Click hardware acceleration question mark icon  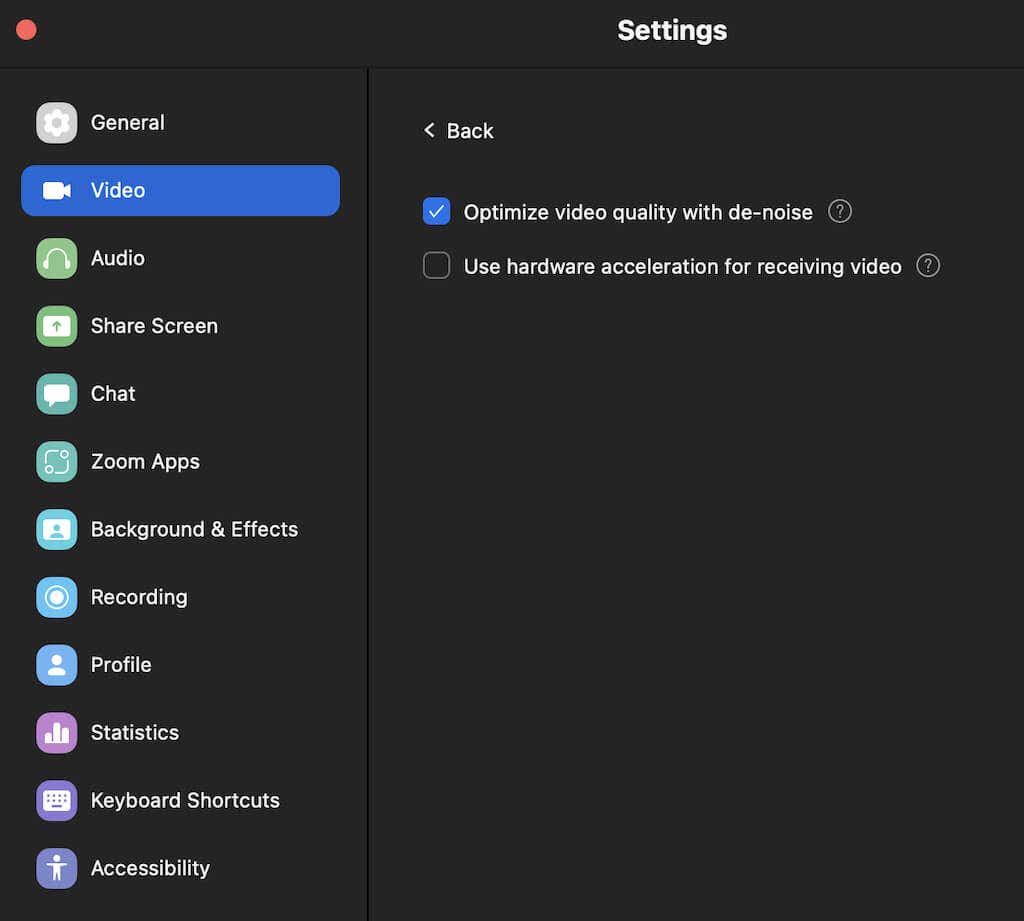(x=927, y=265)
